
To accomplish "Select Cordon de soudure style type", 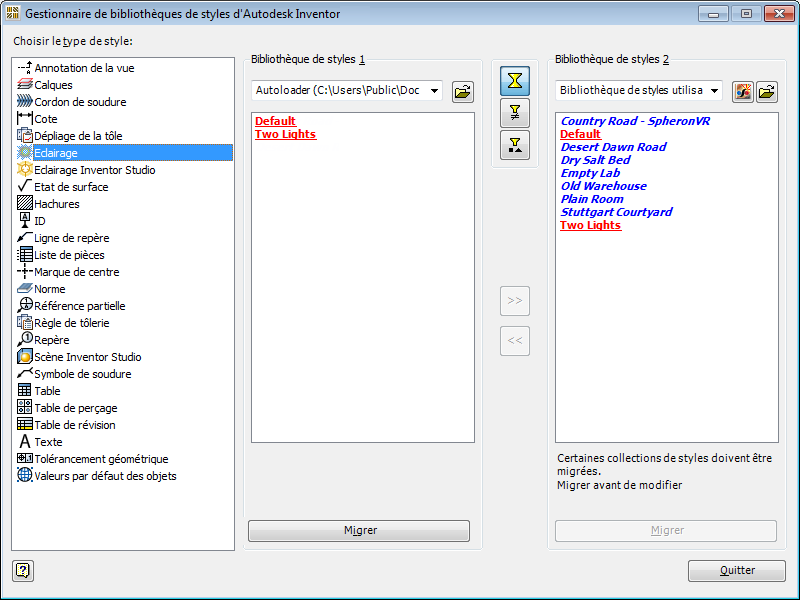I will tap(71, 102).
